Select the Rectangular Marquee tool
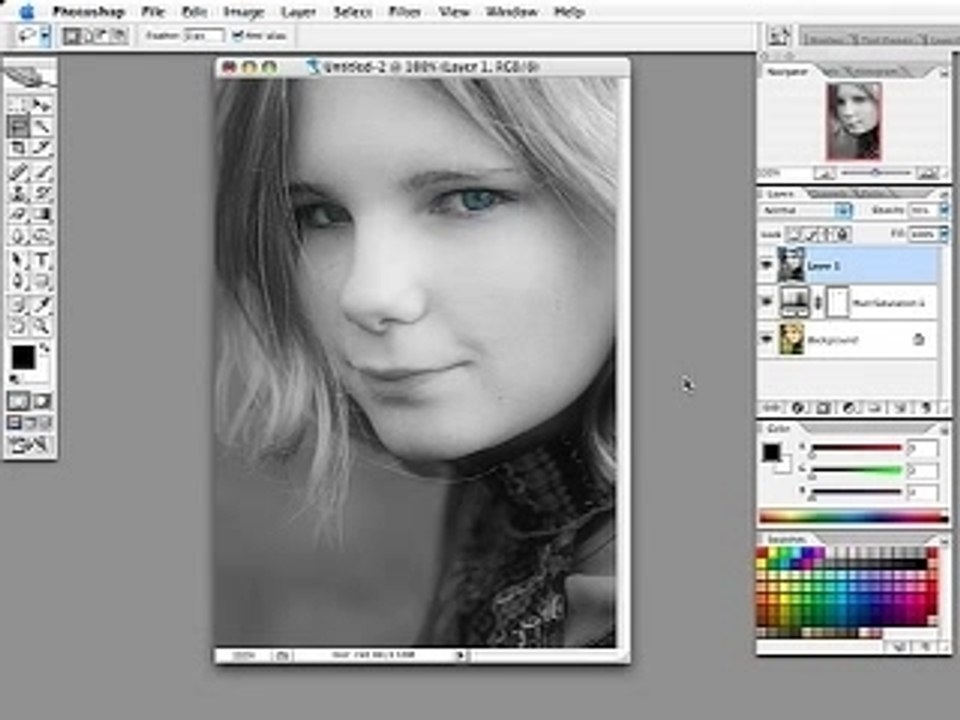 click(x=18, y=105)
